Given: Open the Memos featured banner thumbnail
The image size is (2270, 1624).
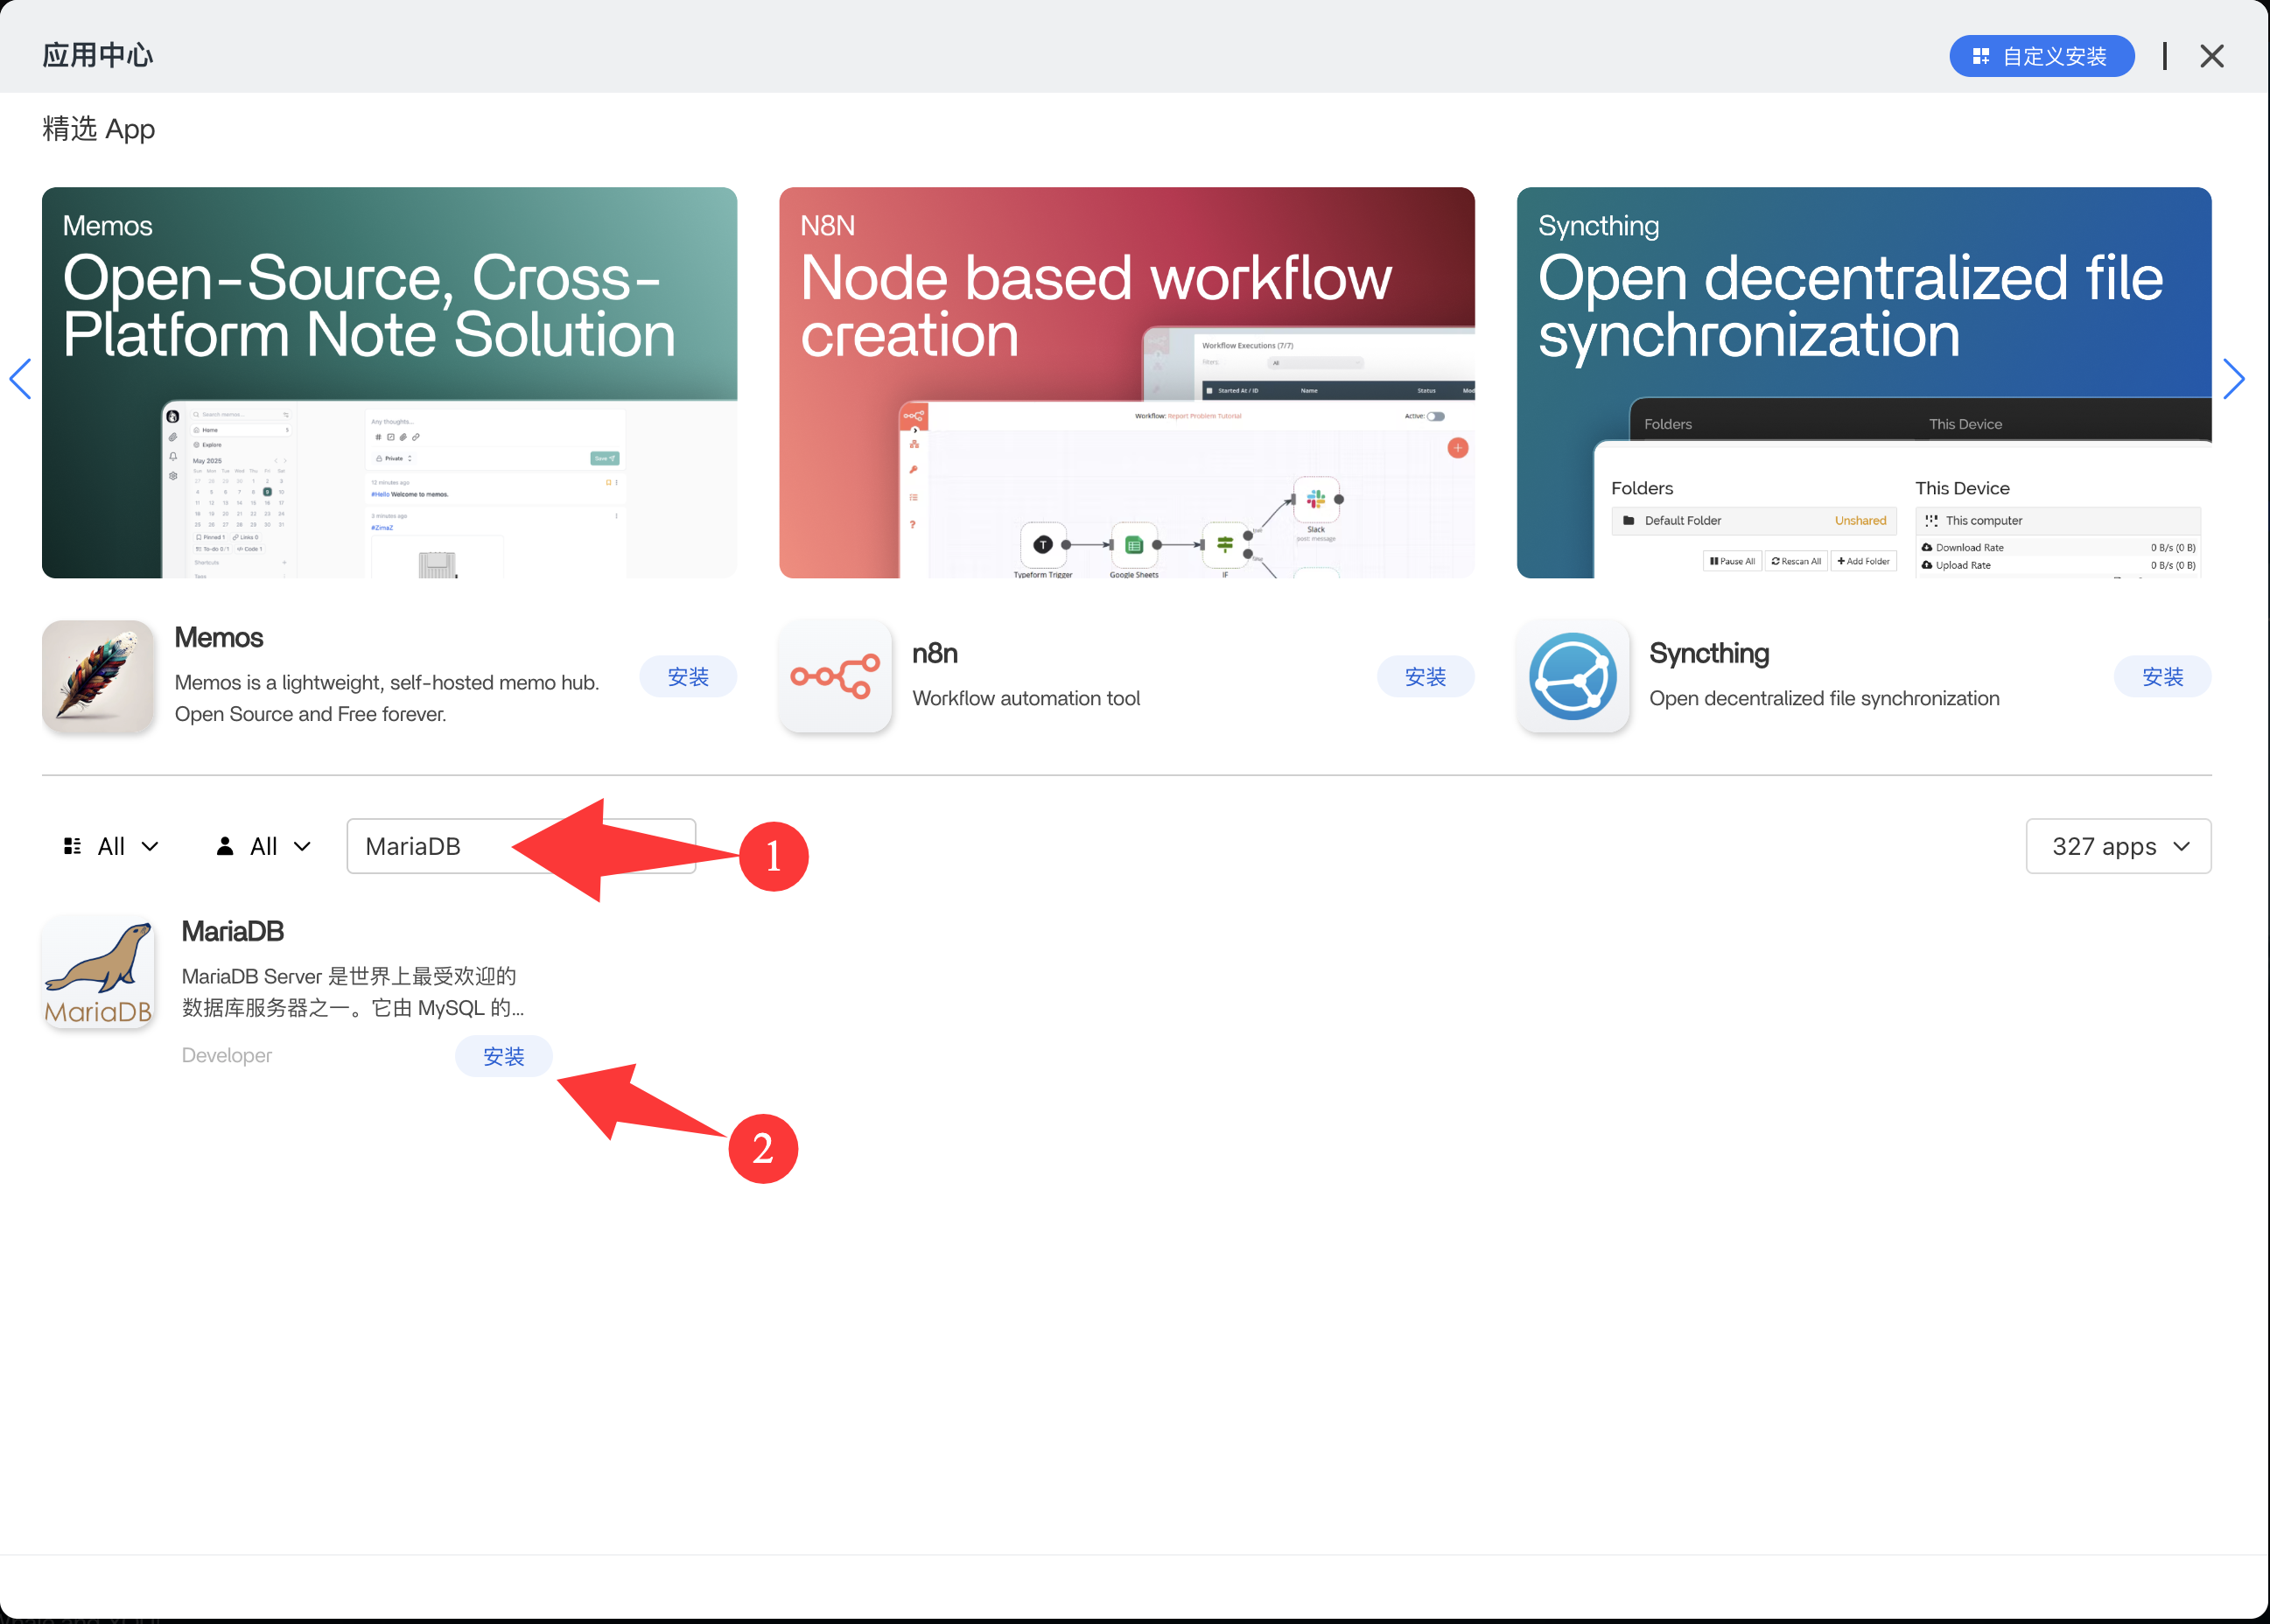Looking at the screenshot, I should tap(389, 382).
